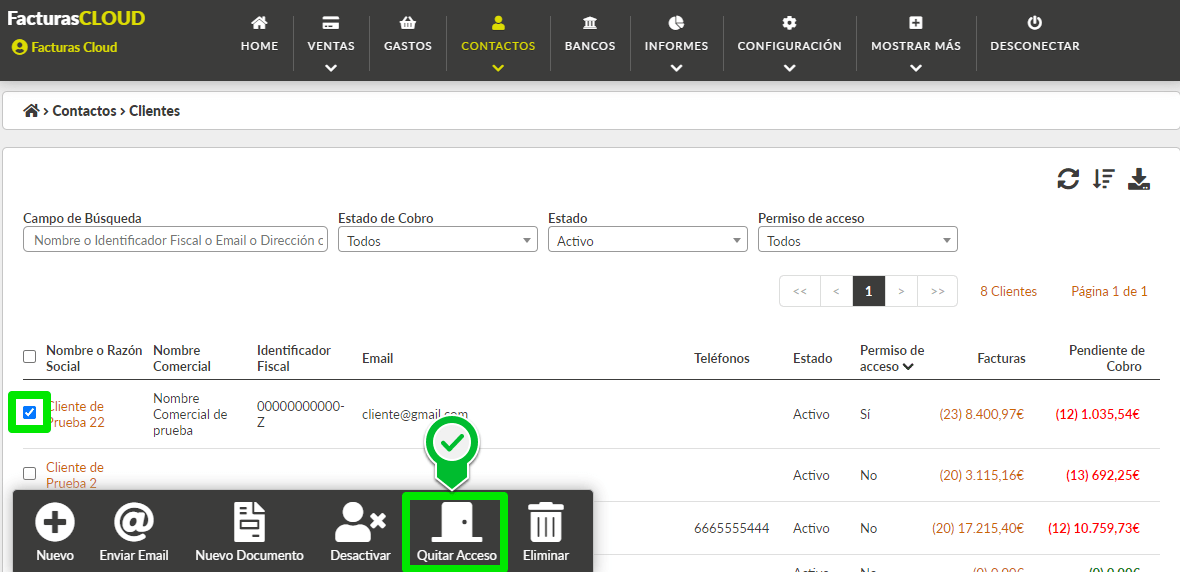Uncheck Cliente de Prueba 22 checkbox
1180x572 pixels.
click(29, 412)
